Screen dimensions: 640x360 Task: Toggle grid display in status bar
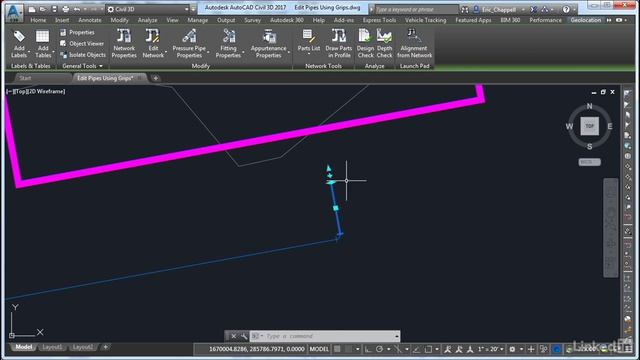337,349
